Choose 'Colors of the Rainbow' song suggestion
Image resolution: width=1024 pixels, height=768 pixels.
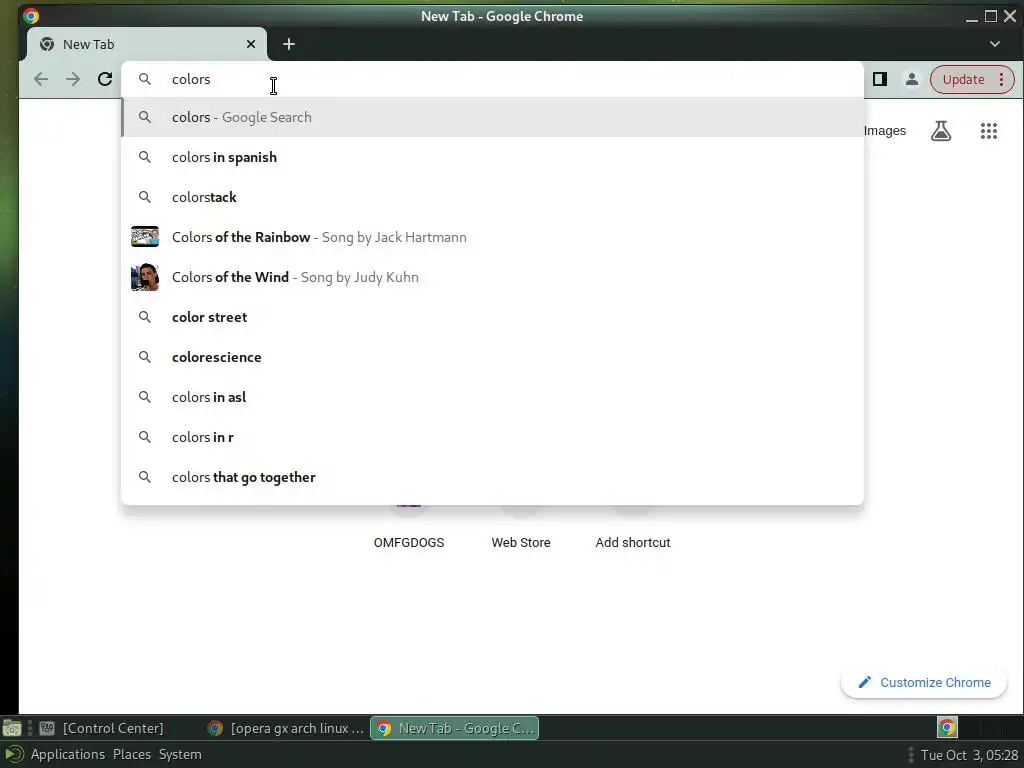(492, 236)
